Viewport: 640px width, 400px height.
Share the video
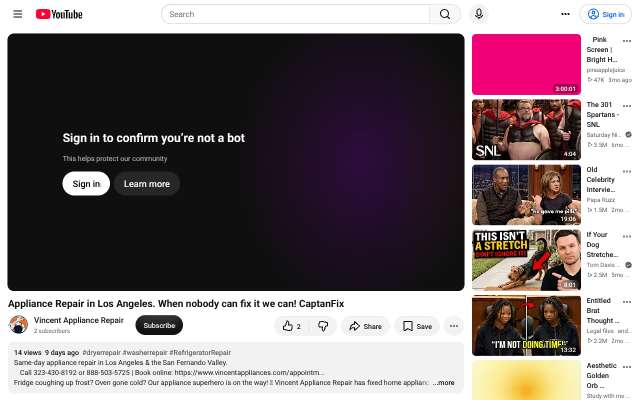point(365,326)
